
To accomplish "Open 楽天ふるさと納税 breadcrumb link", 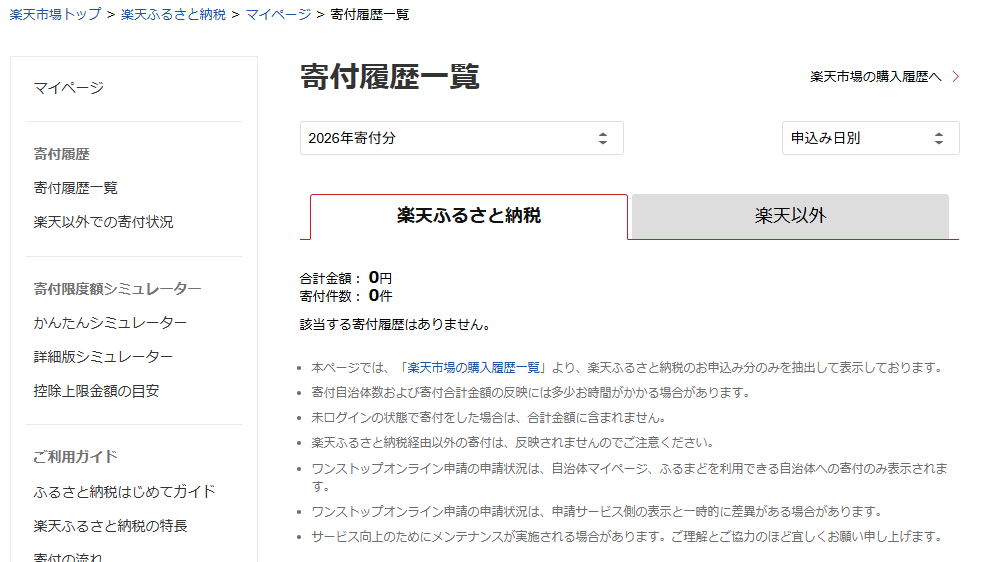I will pyautogui.click(x=173, y=14).
